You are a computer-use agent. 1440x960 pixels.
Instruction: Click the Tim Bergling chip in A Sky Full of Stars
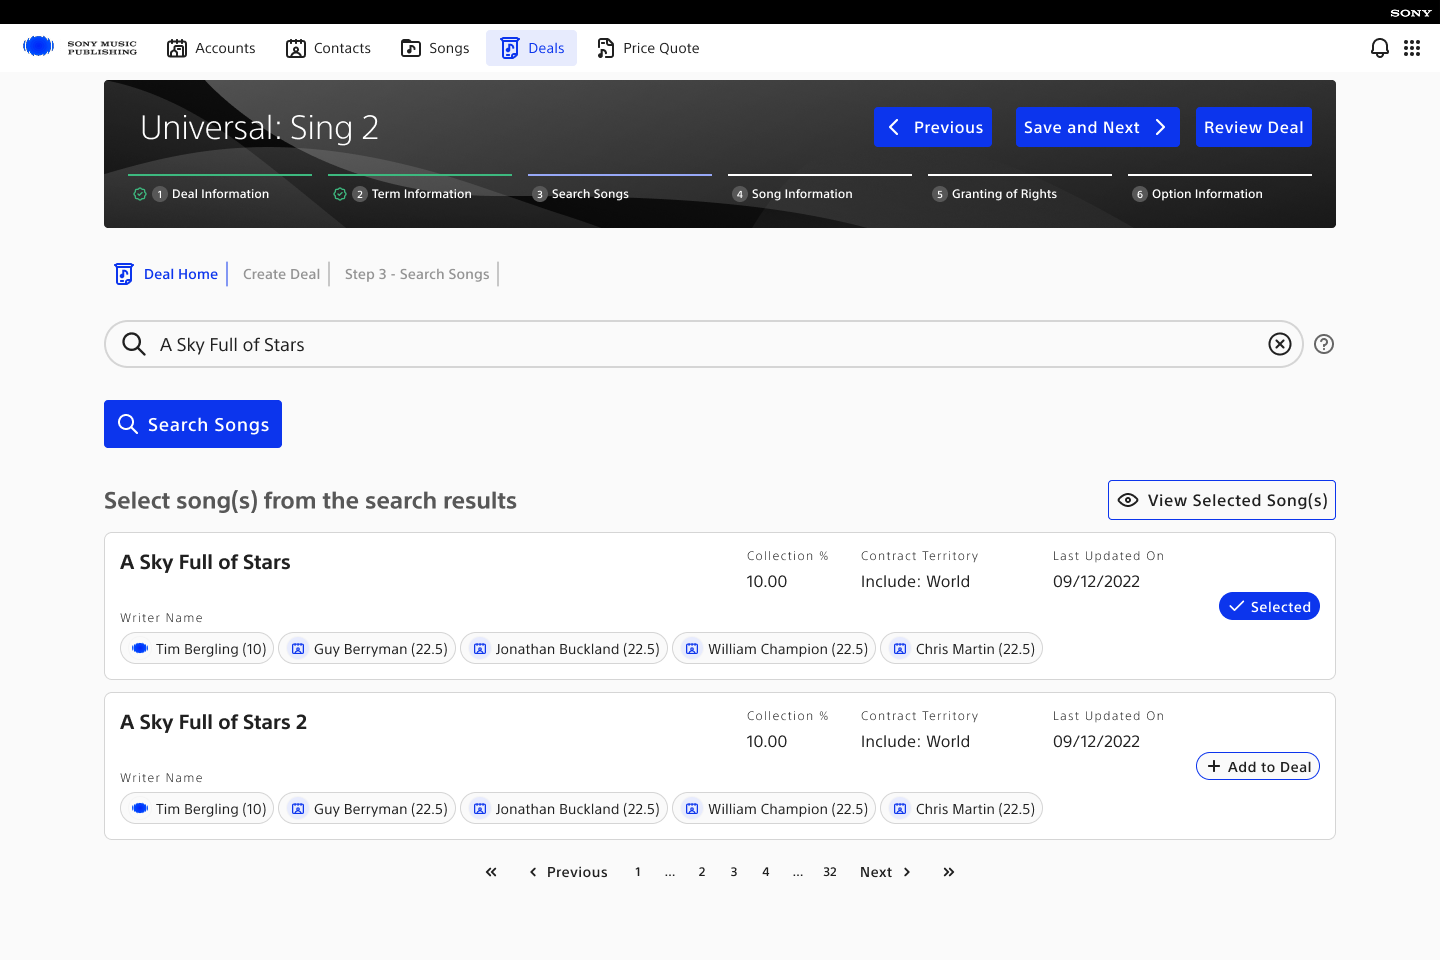(x=197, y=649)
